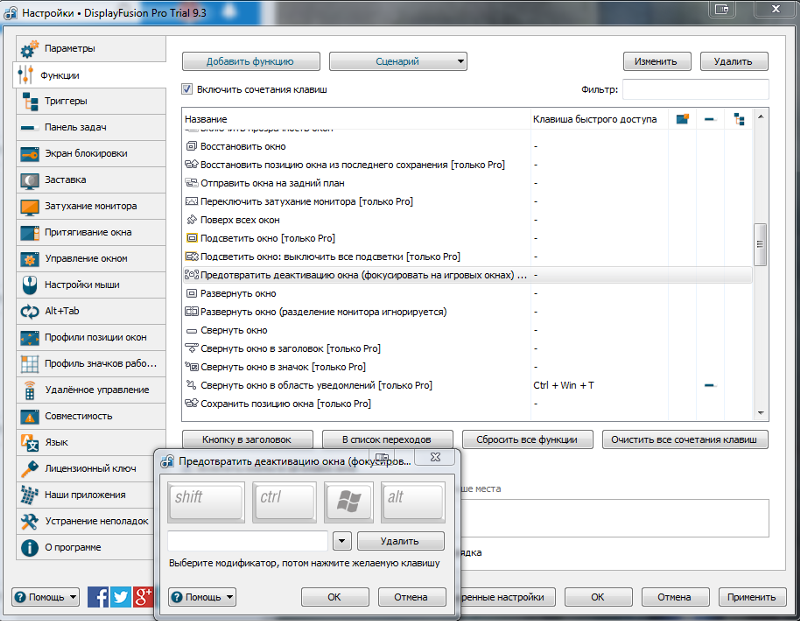Click the Windows logo modifier key

pyautogui.click(x=349, y=500)
